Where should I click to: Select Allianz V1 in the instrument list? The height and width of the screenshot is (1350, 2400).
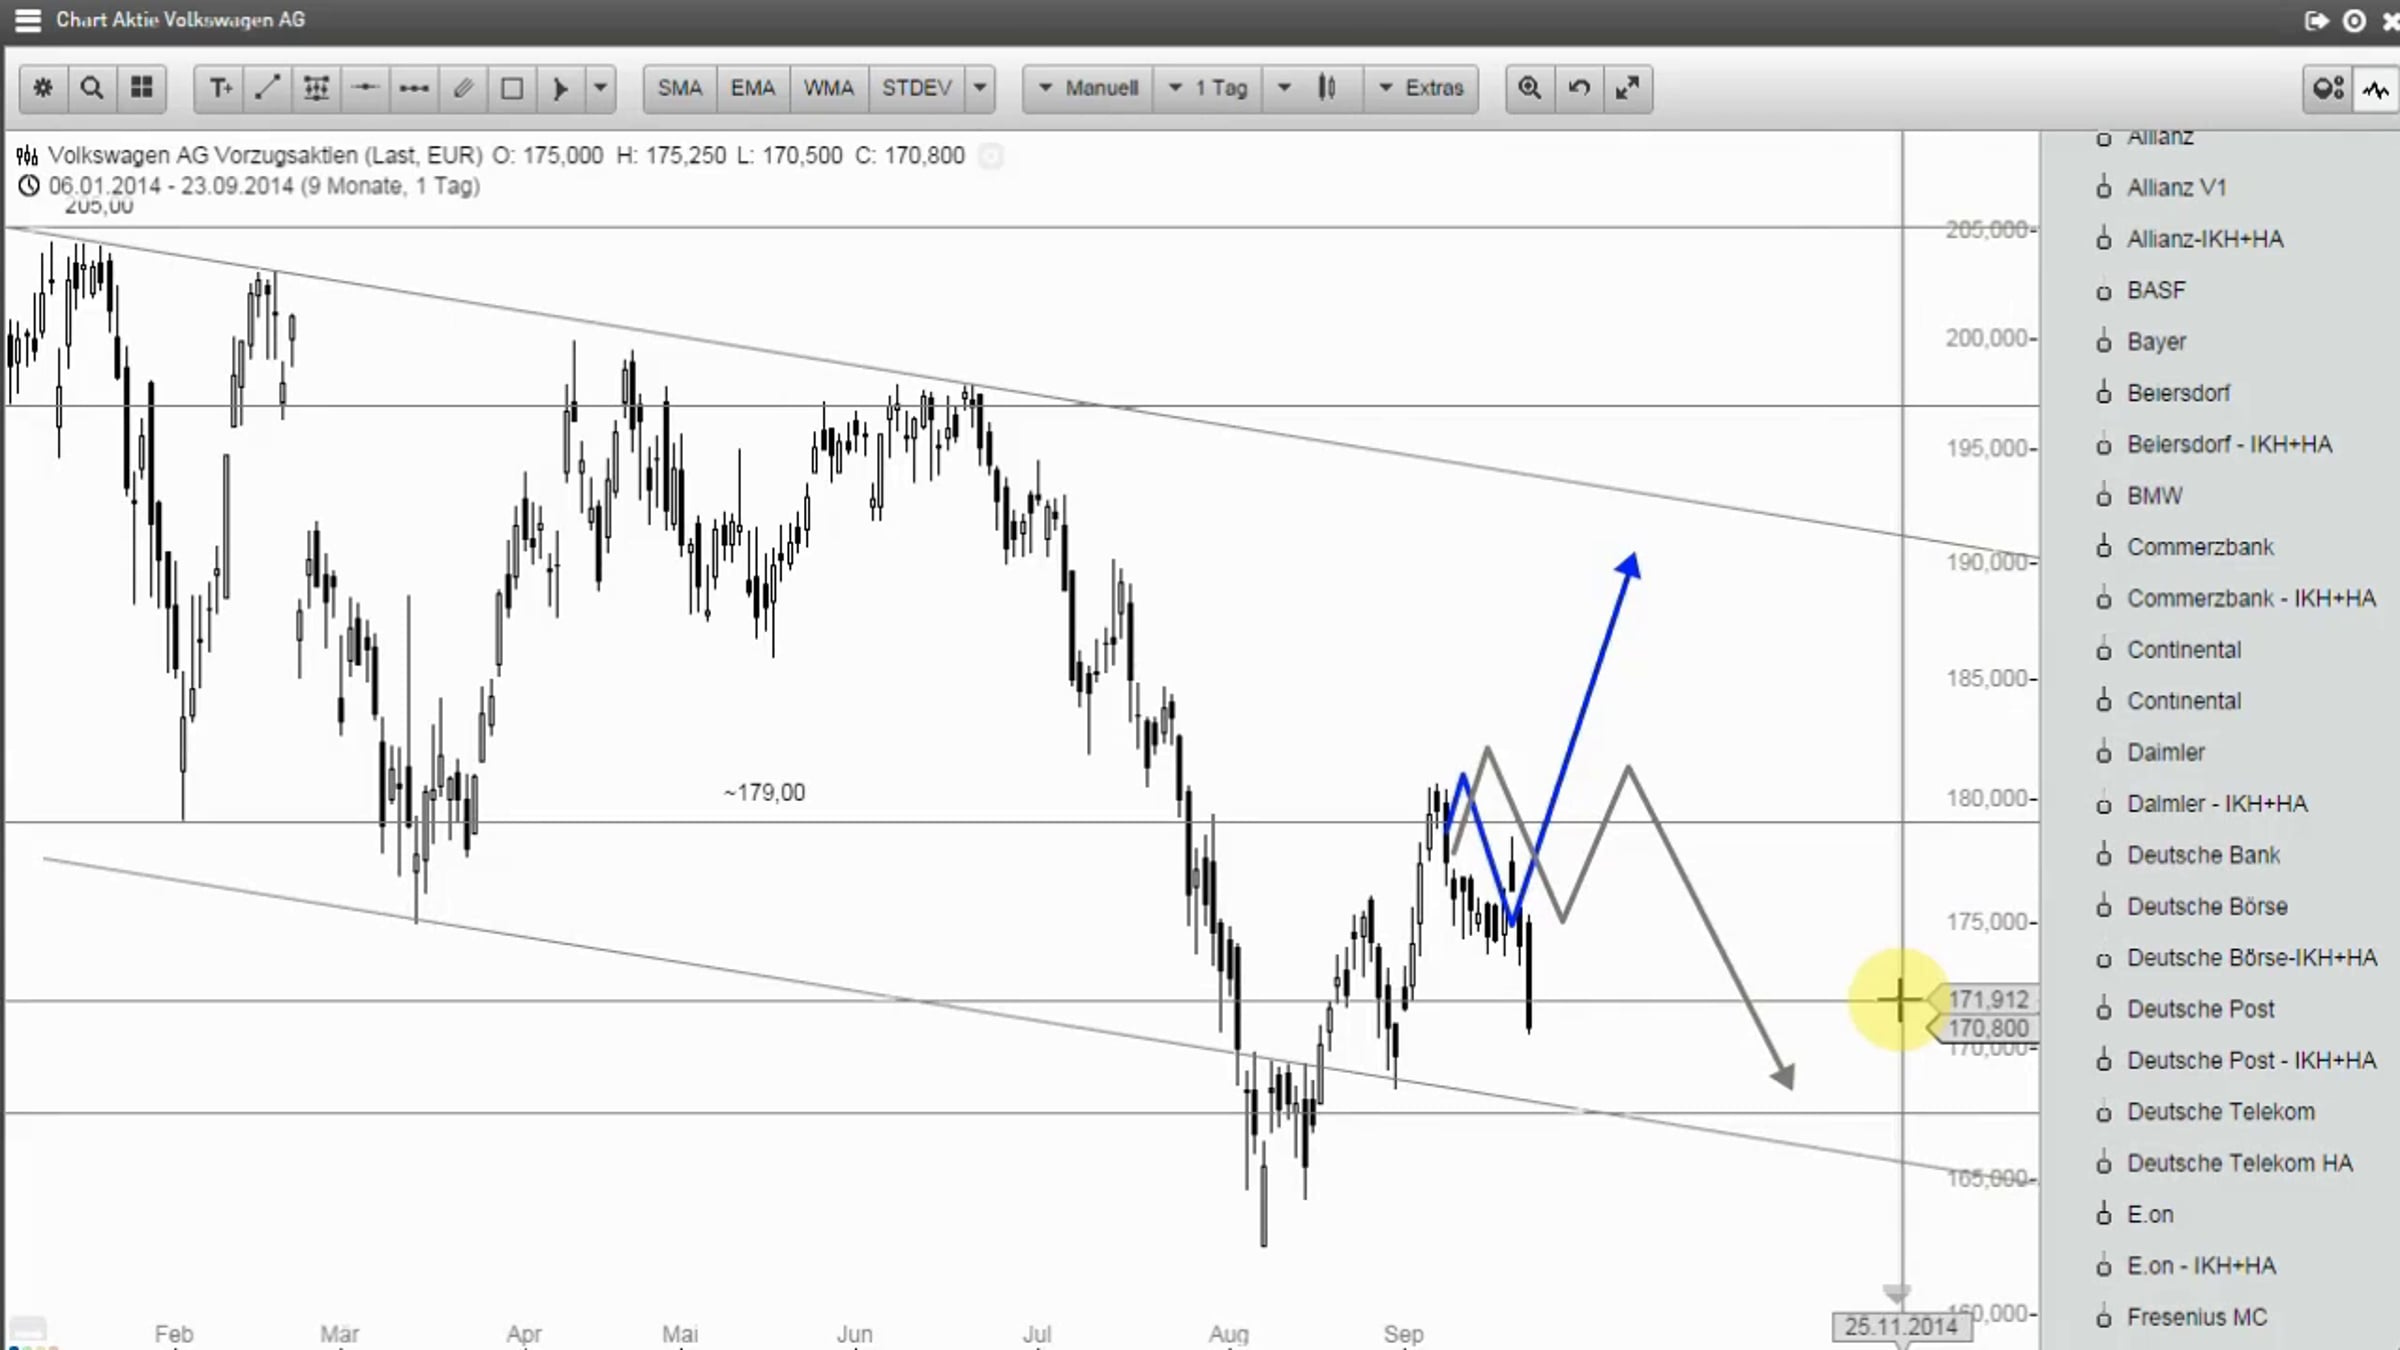(2177, 188)
